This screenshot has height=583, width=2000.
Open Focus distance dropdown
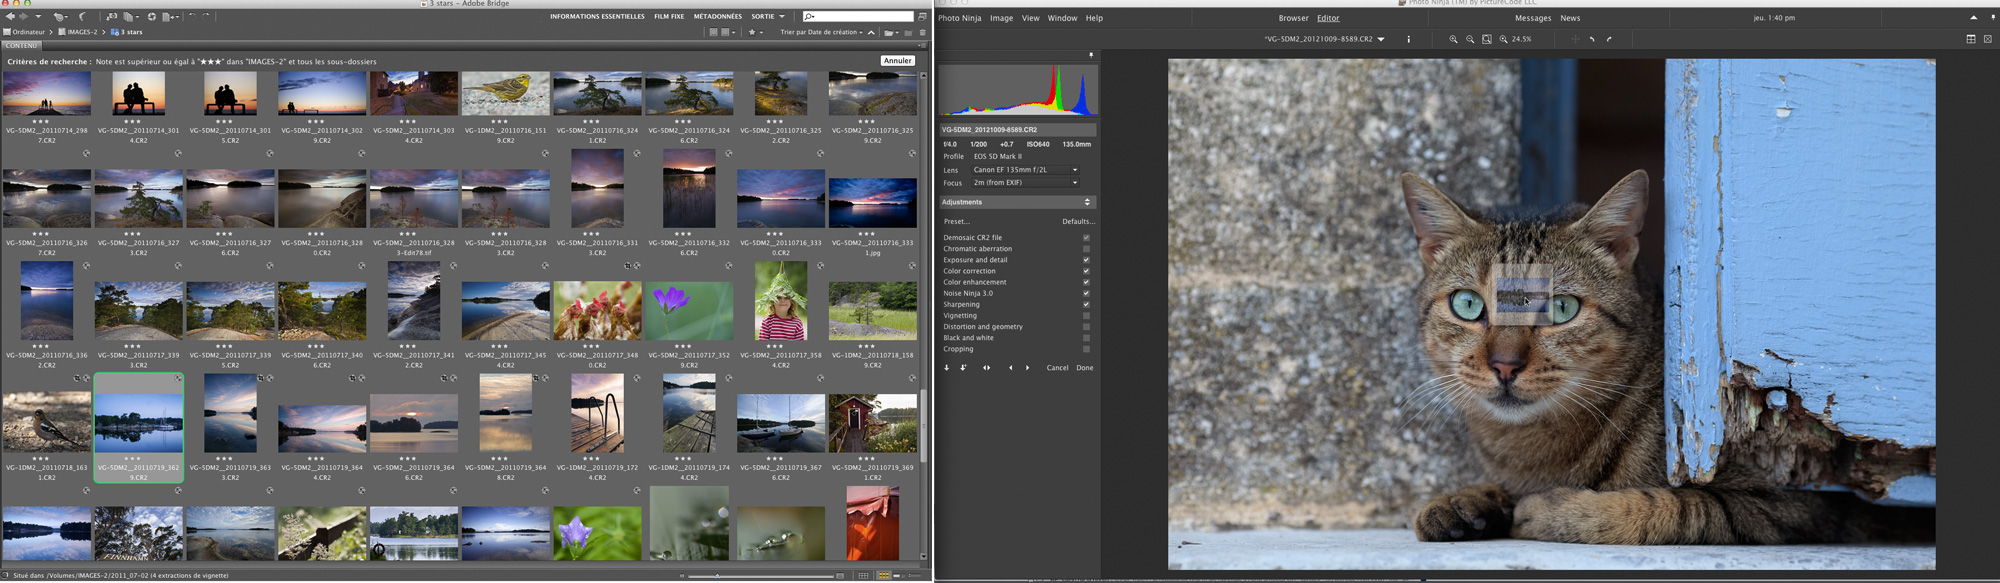(1025, 183)
